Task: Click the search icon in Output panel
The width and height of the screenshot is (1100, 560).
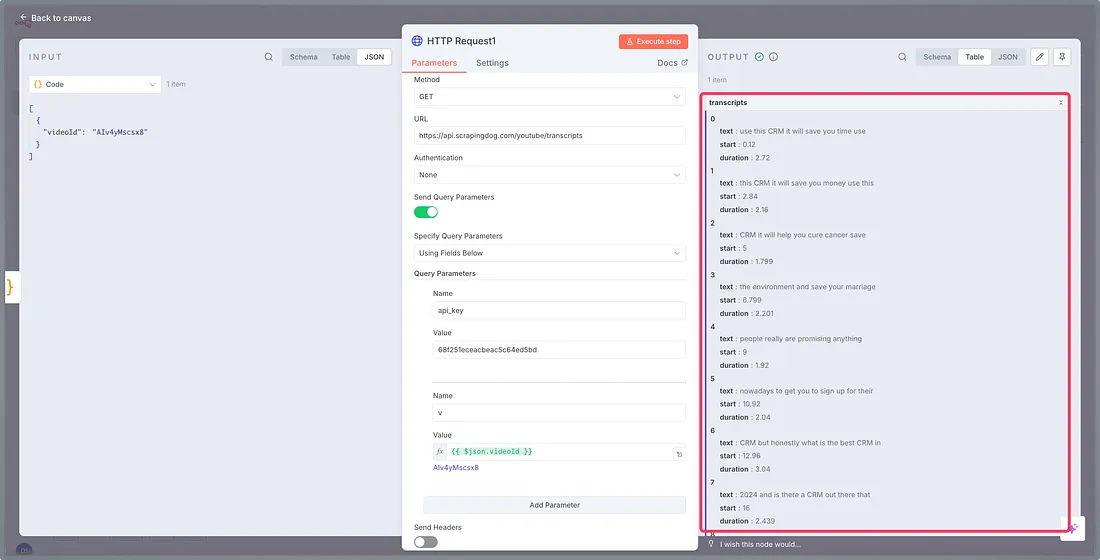Action: tap(902, 57)
